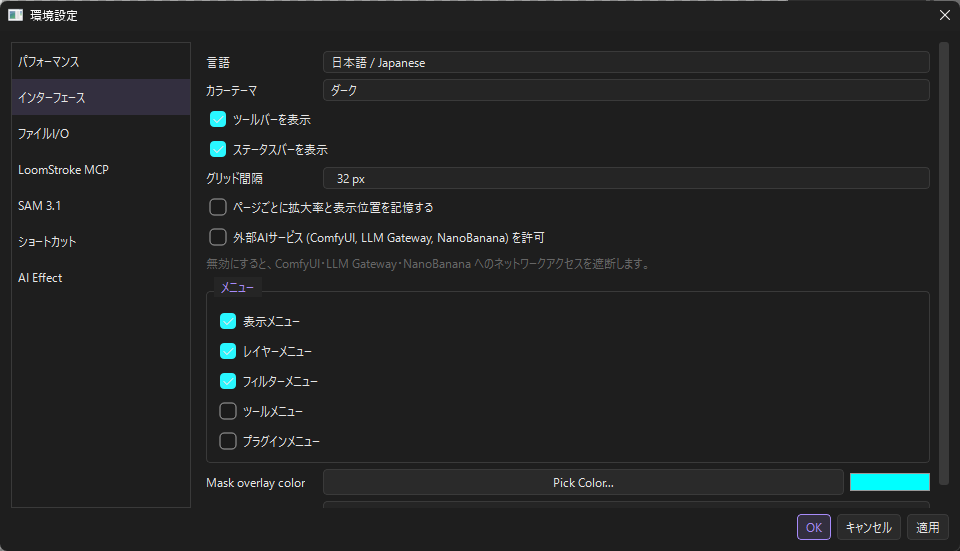Check プラグインメニュー

(228, 441)
